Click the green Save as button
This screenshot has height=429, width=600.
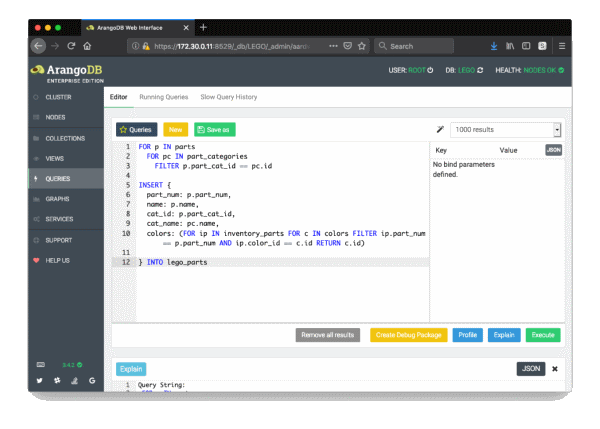coord(215,130)
